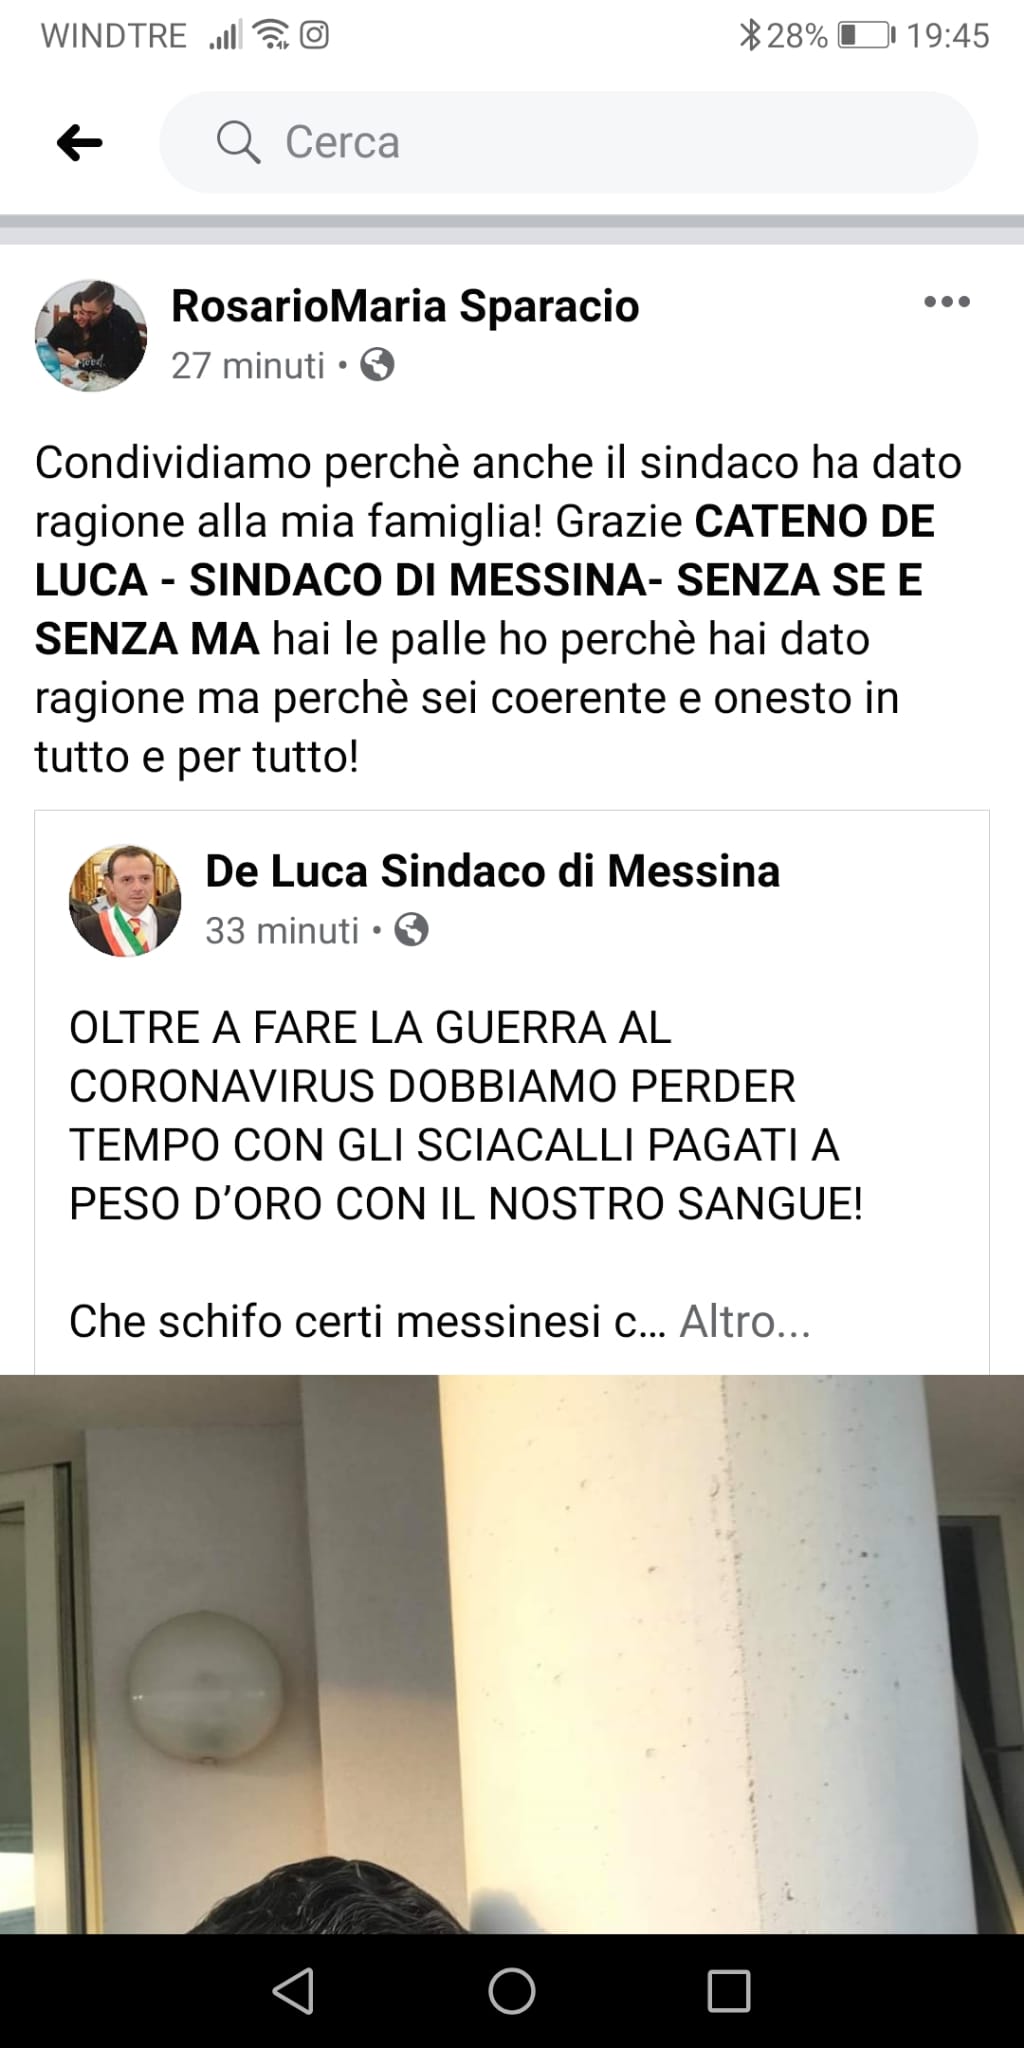
Task: Tap RosarioMaria Sparacio profile picture
Action: (91, 335)
